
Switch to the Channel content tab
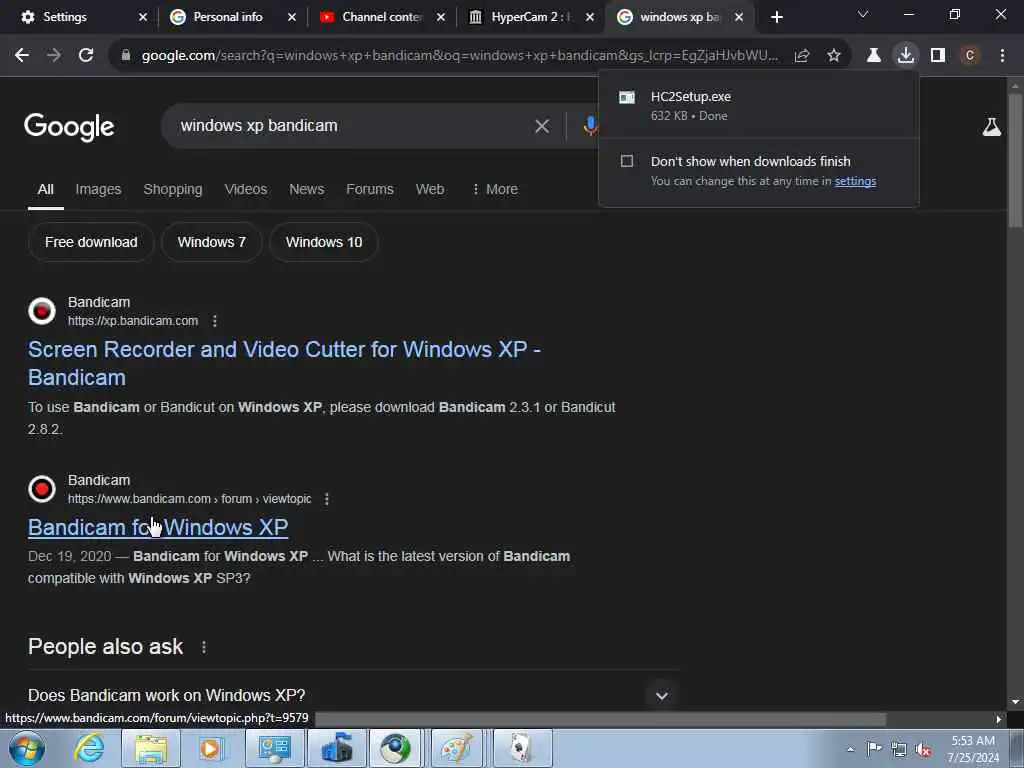coord(382,17)
